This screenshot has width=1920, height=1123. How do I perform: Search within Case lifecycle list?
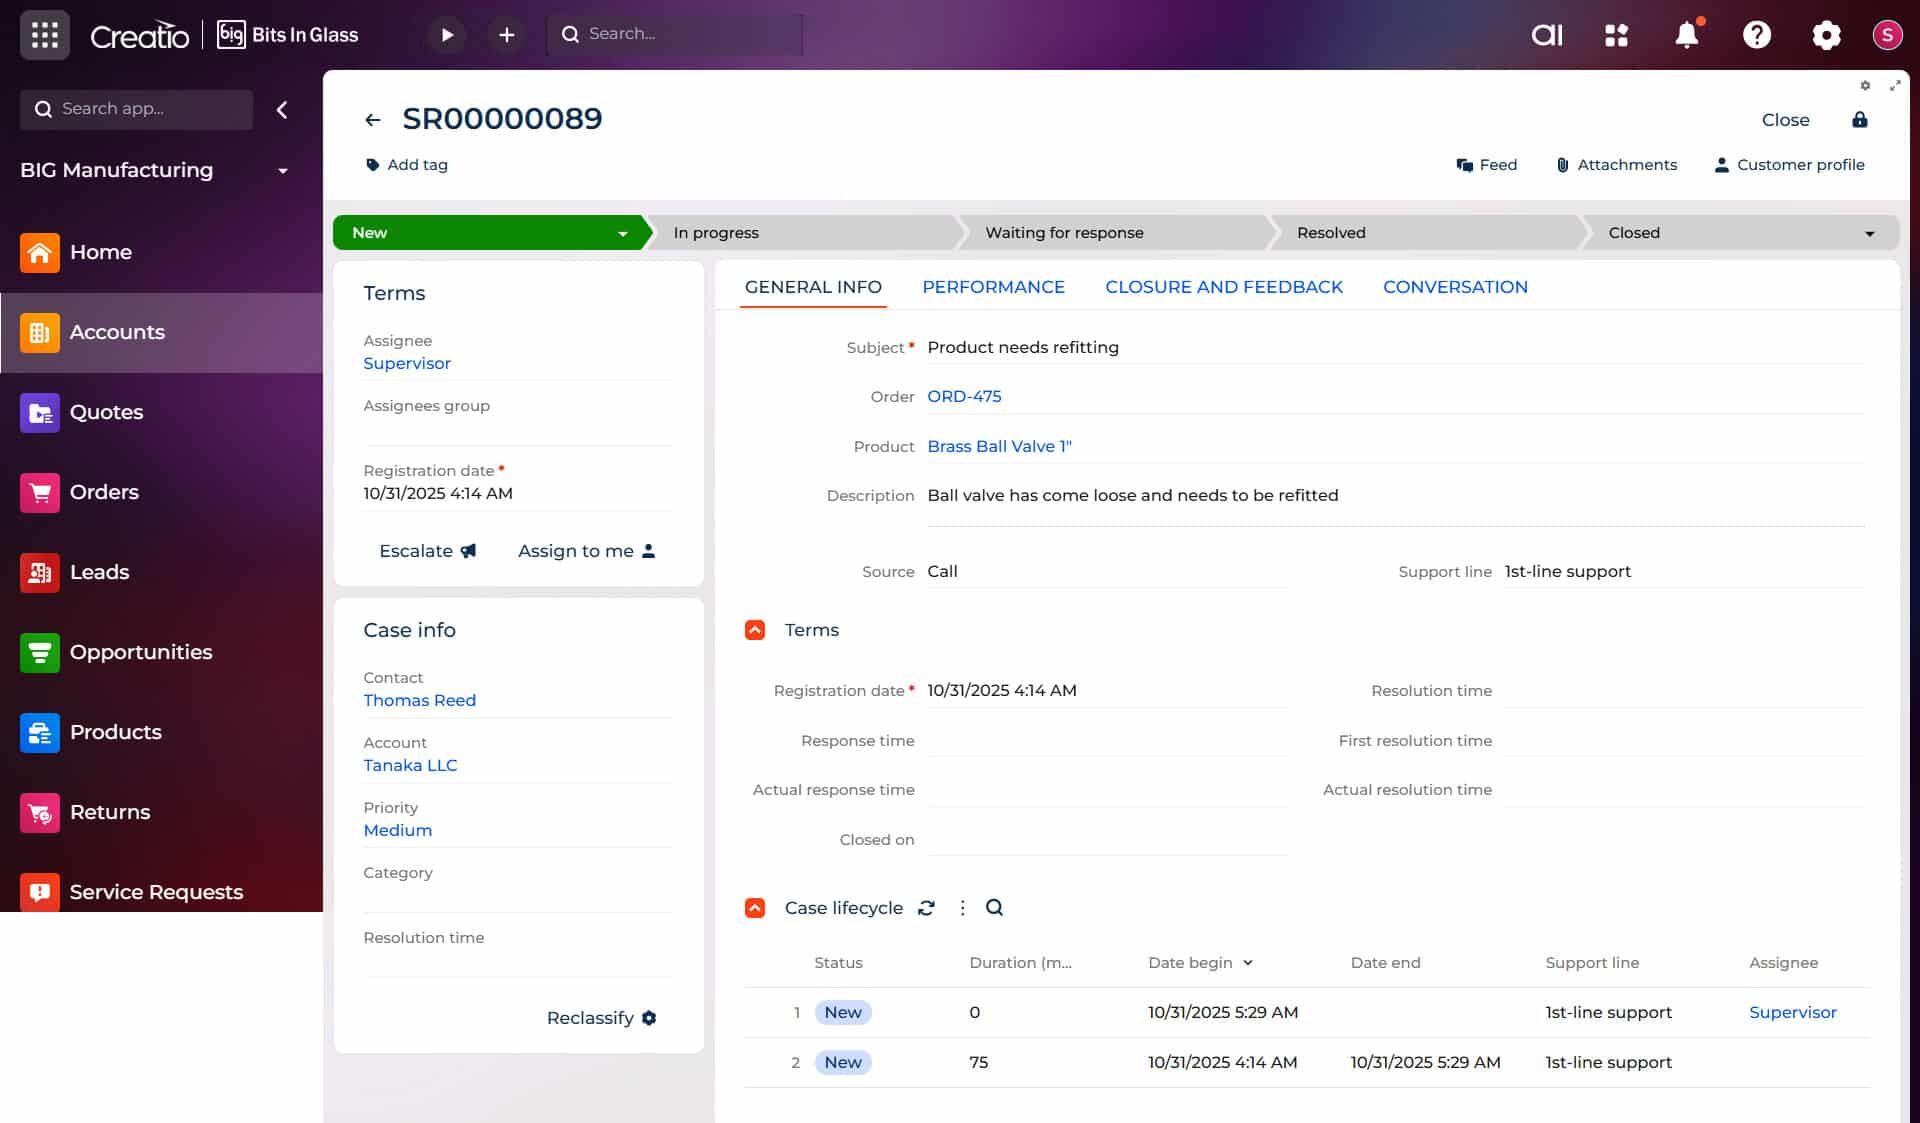994,908
